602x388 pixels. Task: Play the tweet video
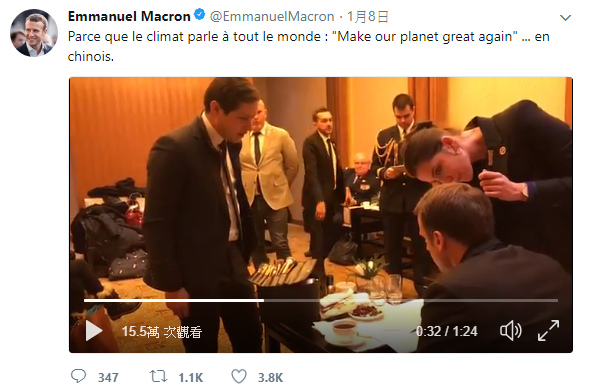pyautogui.click(x=94, y=331)
